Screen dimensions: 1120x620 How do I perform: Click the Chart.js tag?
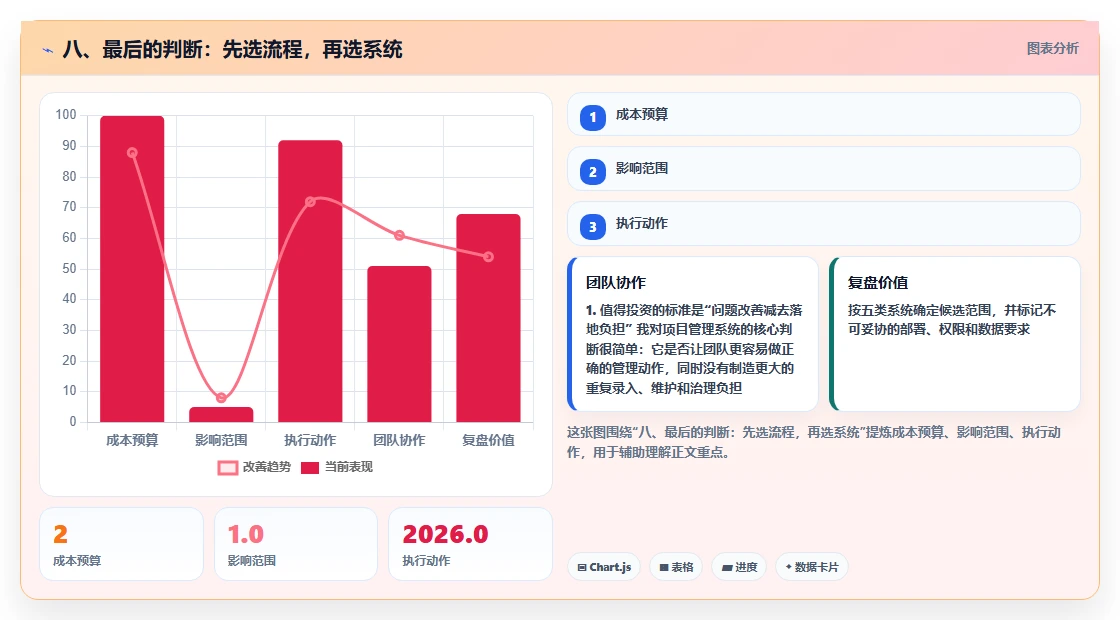click(604, 567)
